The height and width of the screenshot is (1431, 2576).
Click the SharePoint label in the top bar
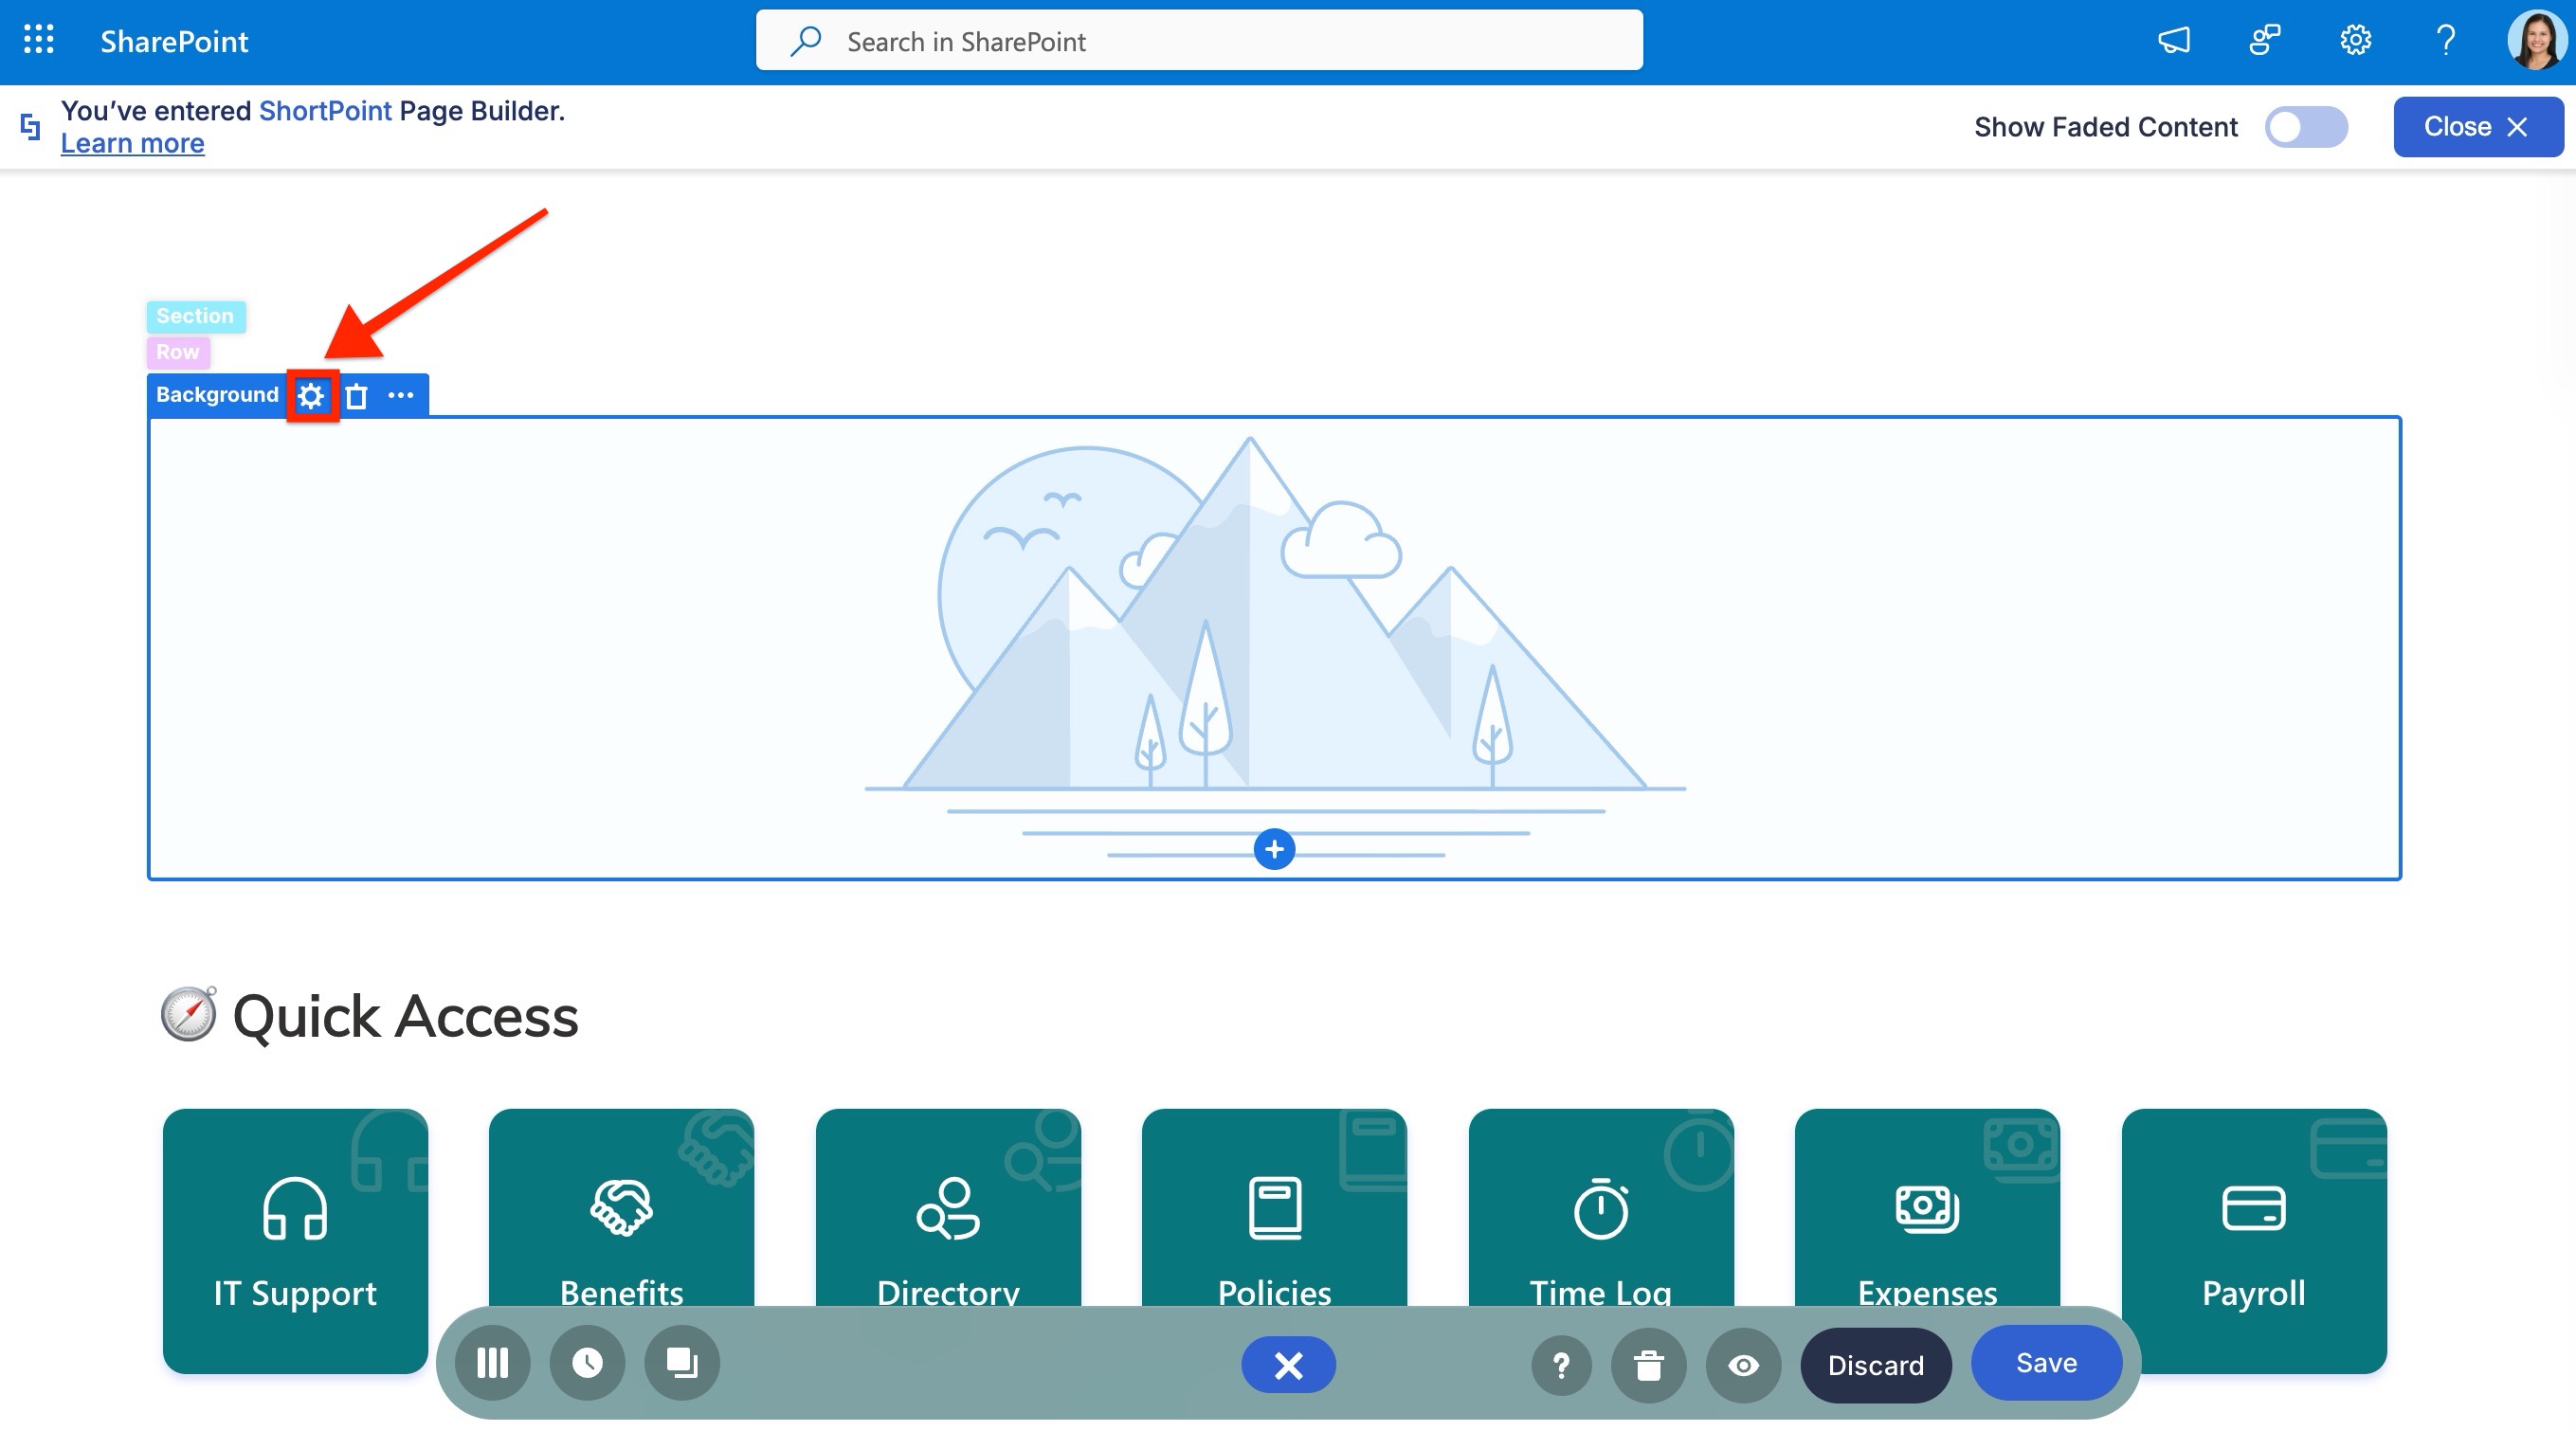tap(173, 41)
